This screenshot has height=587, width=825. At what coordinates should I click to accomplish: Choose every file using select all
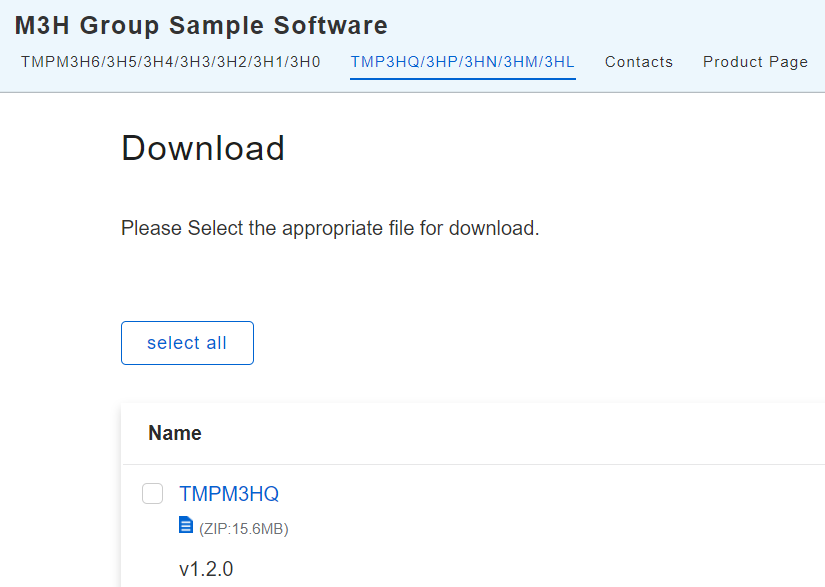(187, 343)
